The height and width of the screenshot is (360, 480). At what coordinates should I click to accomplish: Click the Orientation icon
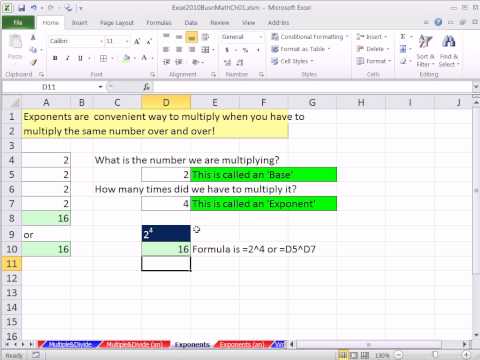click(x=196, y=62)
